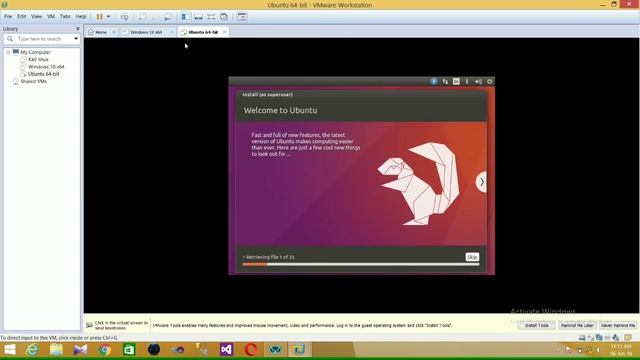Switch to Unity mode
Viewport: 640px width, 360px height.
tap(224, 17)
